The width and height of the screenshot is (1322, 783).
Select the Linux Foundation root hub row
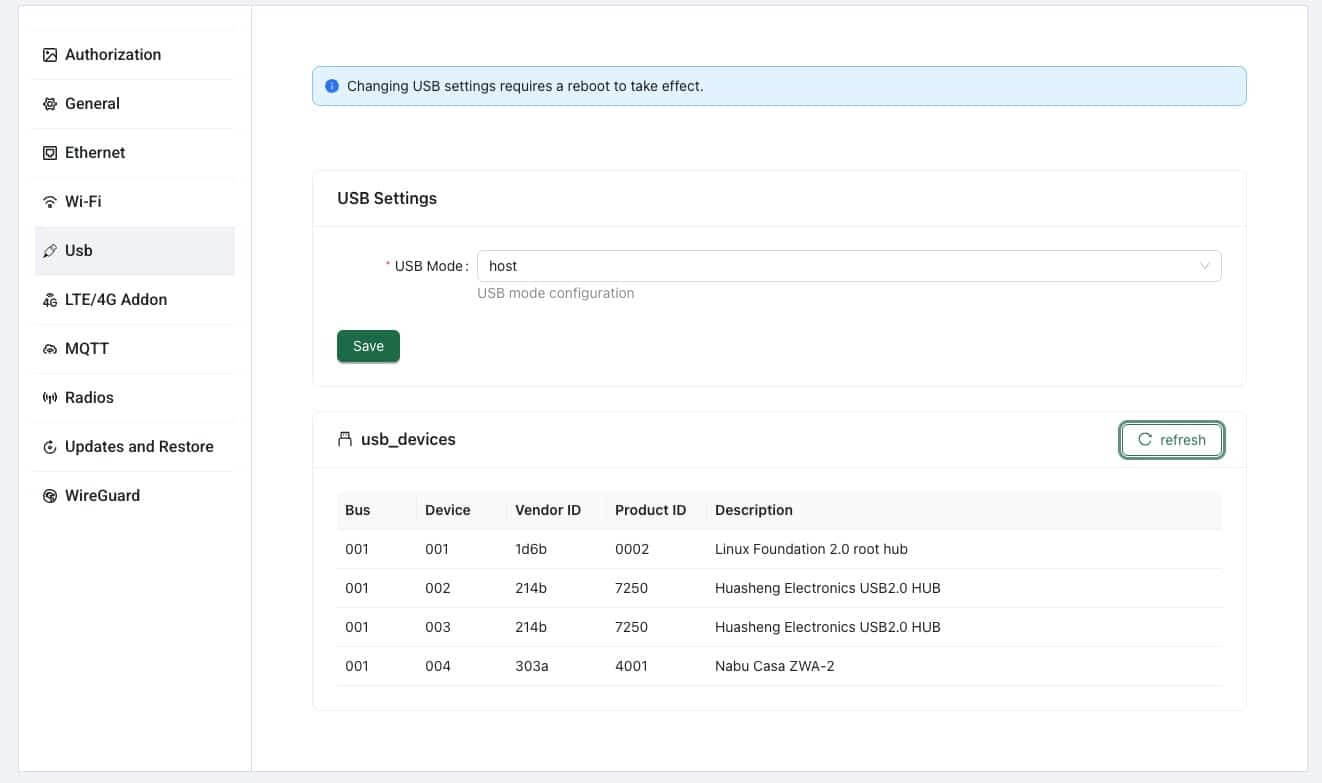click(x=811, y=549)
